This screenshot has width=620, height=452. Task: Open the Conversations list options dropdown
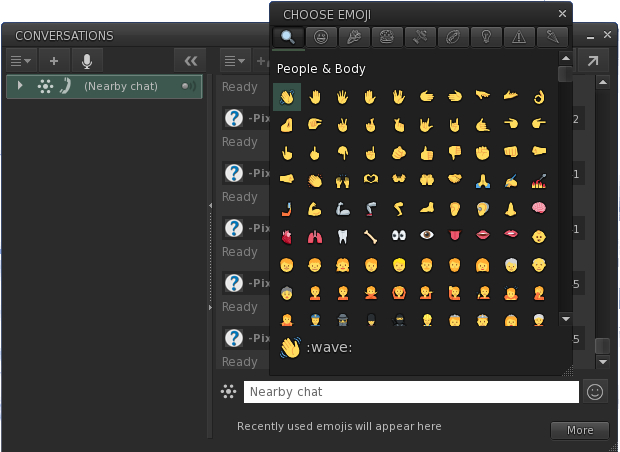(20, 61)
